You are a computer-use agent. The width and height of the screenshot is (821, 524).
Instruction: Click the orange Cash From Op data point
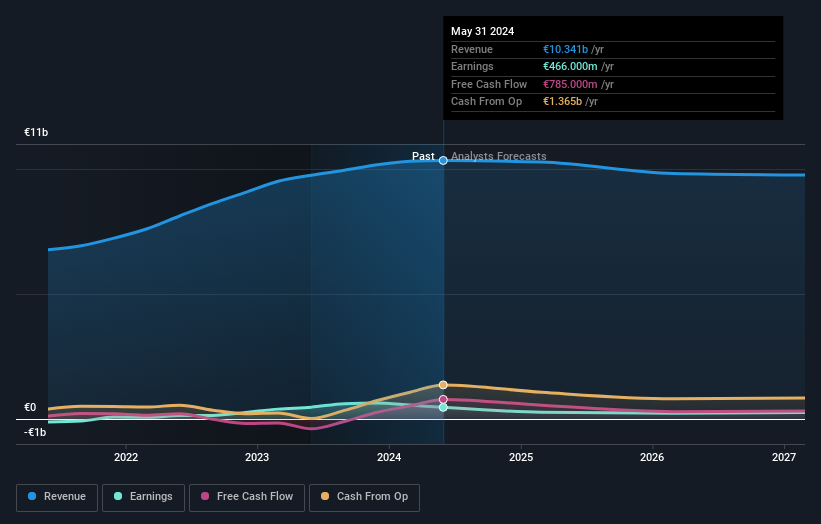pos(443,385)
